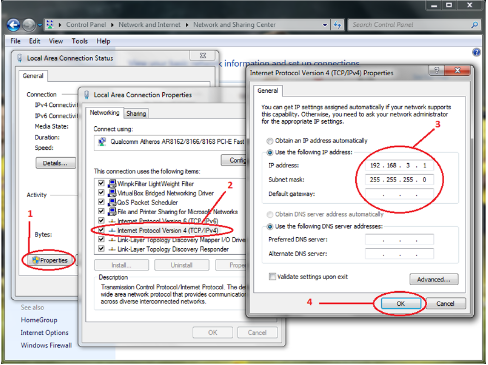The image size is (488, 365).
Task: Uncheck File and Printer Sharing checkbox
Action: pos(101,211)
